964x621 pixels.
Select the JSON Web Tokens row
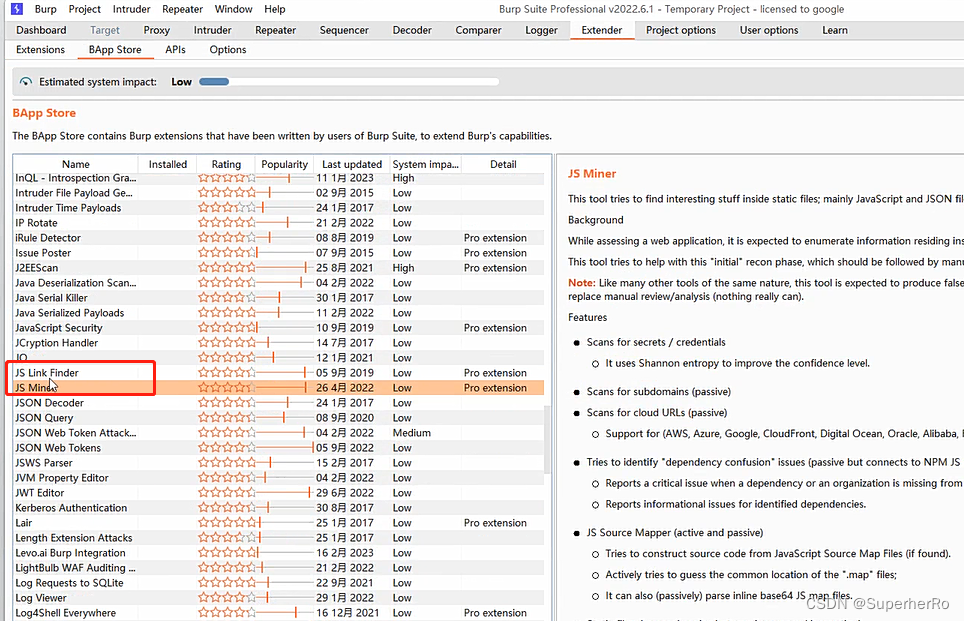279,448
